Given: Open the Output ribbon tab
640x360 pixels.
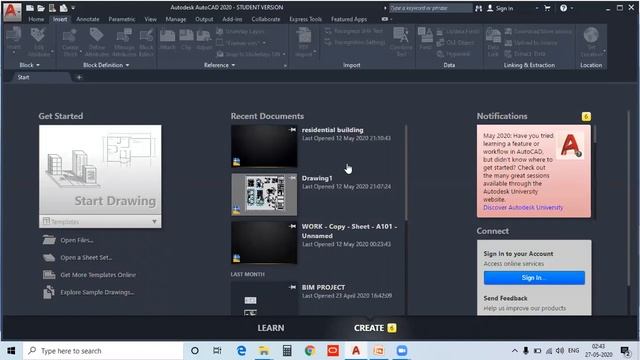Looking at the screenshot, I should point(204,19).
